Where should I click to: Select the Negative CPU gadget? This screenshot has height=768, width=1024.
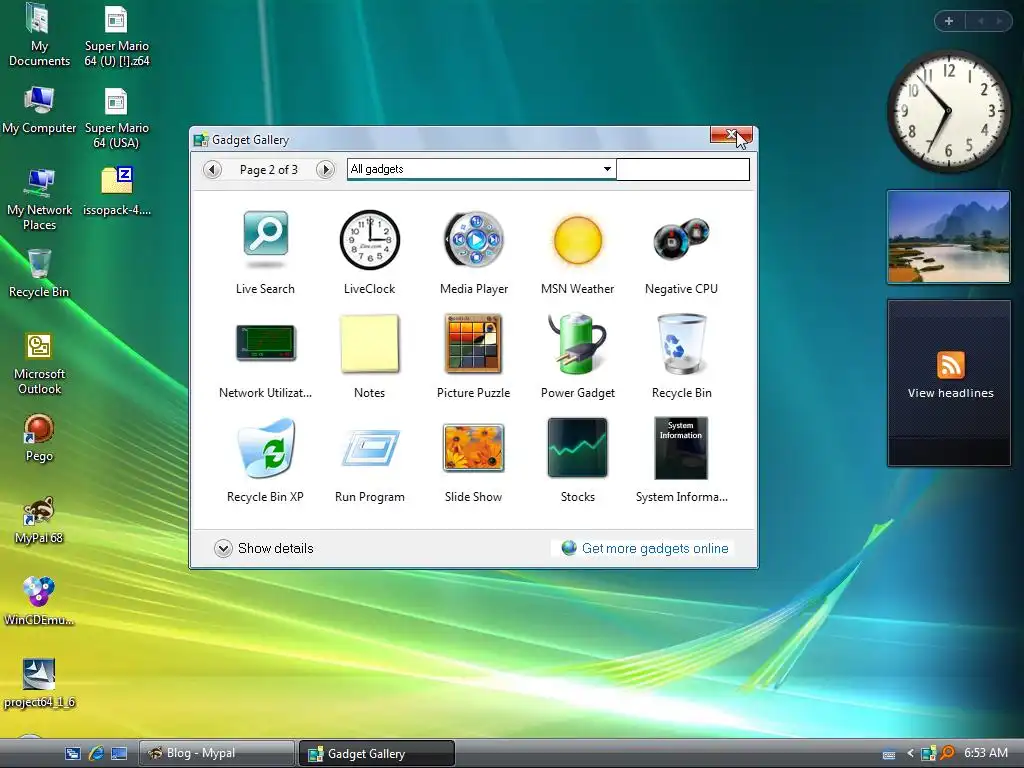(681, 251)
